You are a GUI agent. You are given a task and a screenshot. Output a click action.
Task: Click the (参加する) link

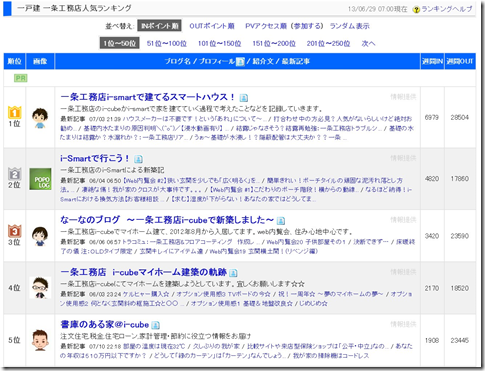pyautogui.click(x=306, y=26)
